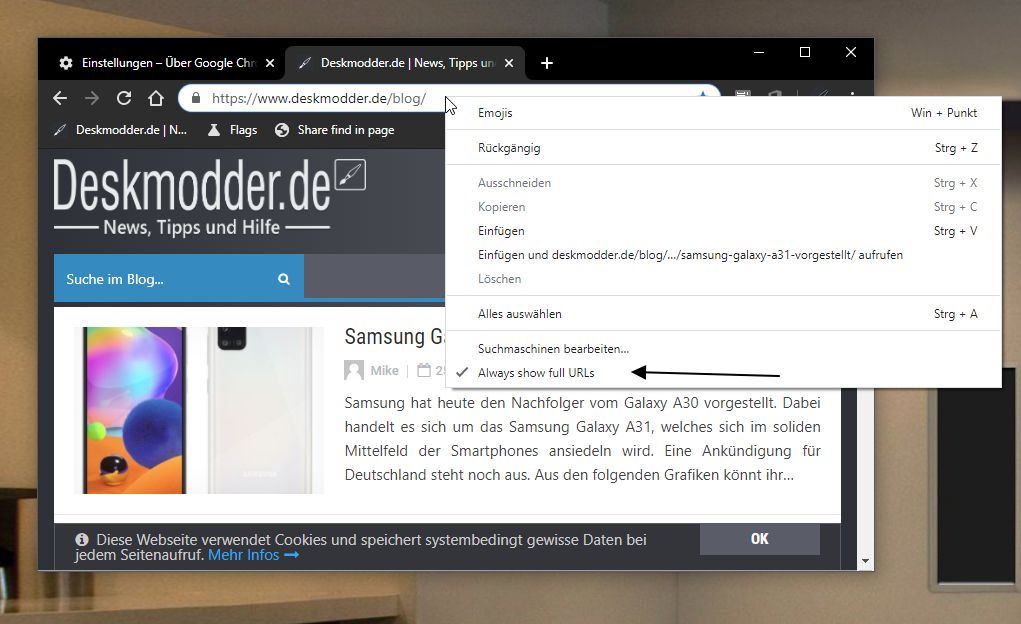Open Suchmaschinen bearbeiten… from the context menu
Viewport: 1021px width, 624px height.
[723, 348]
